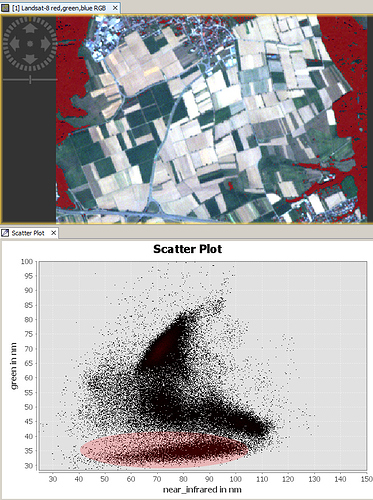Click the green in nm axis label
Image resolution: width=373 pixels, height=500 pixels.
[x=14, y=366]
